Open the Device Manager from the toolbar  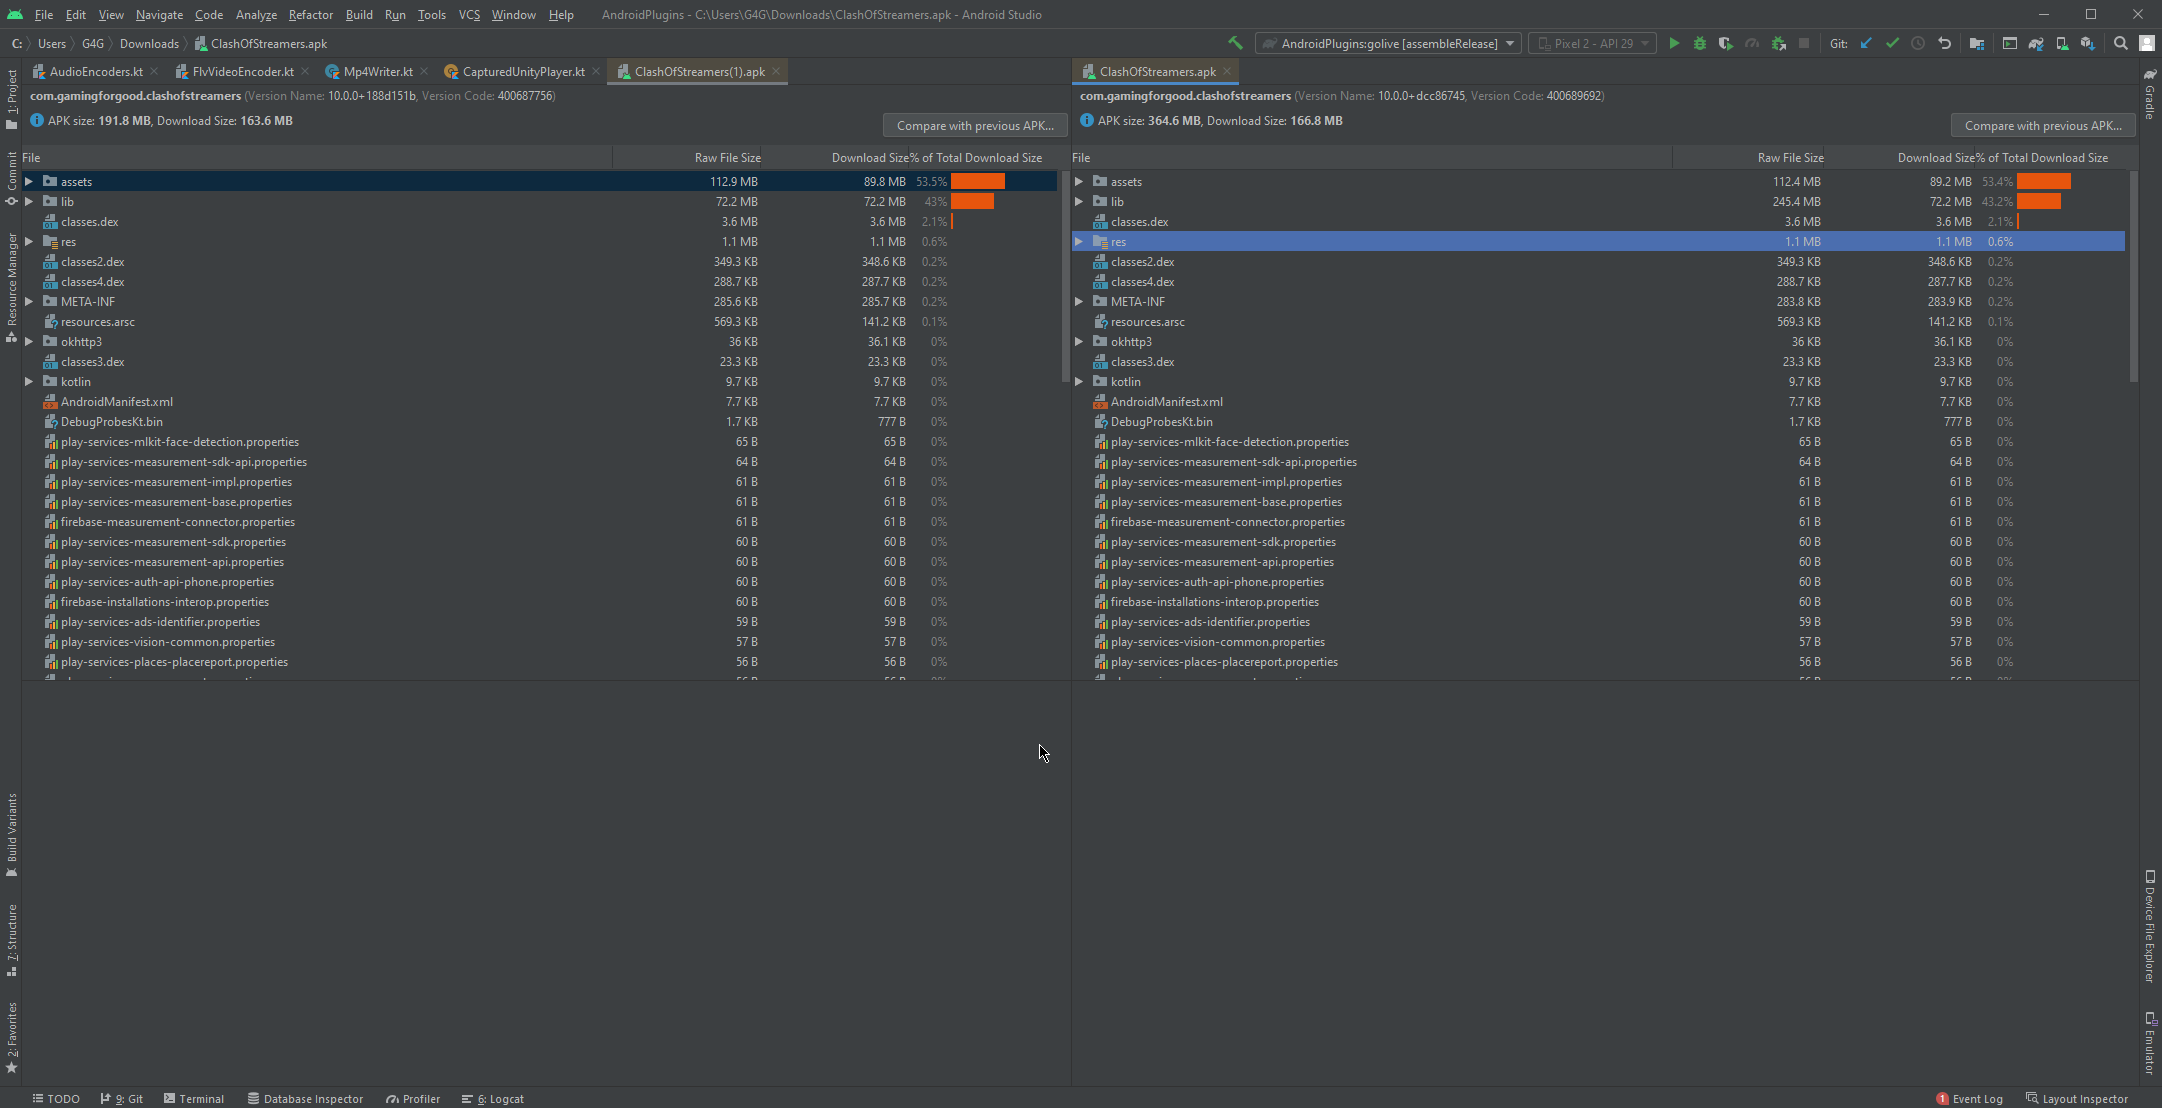tap(2061, 43)
